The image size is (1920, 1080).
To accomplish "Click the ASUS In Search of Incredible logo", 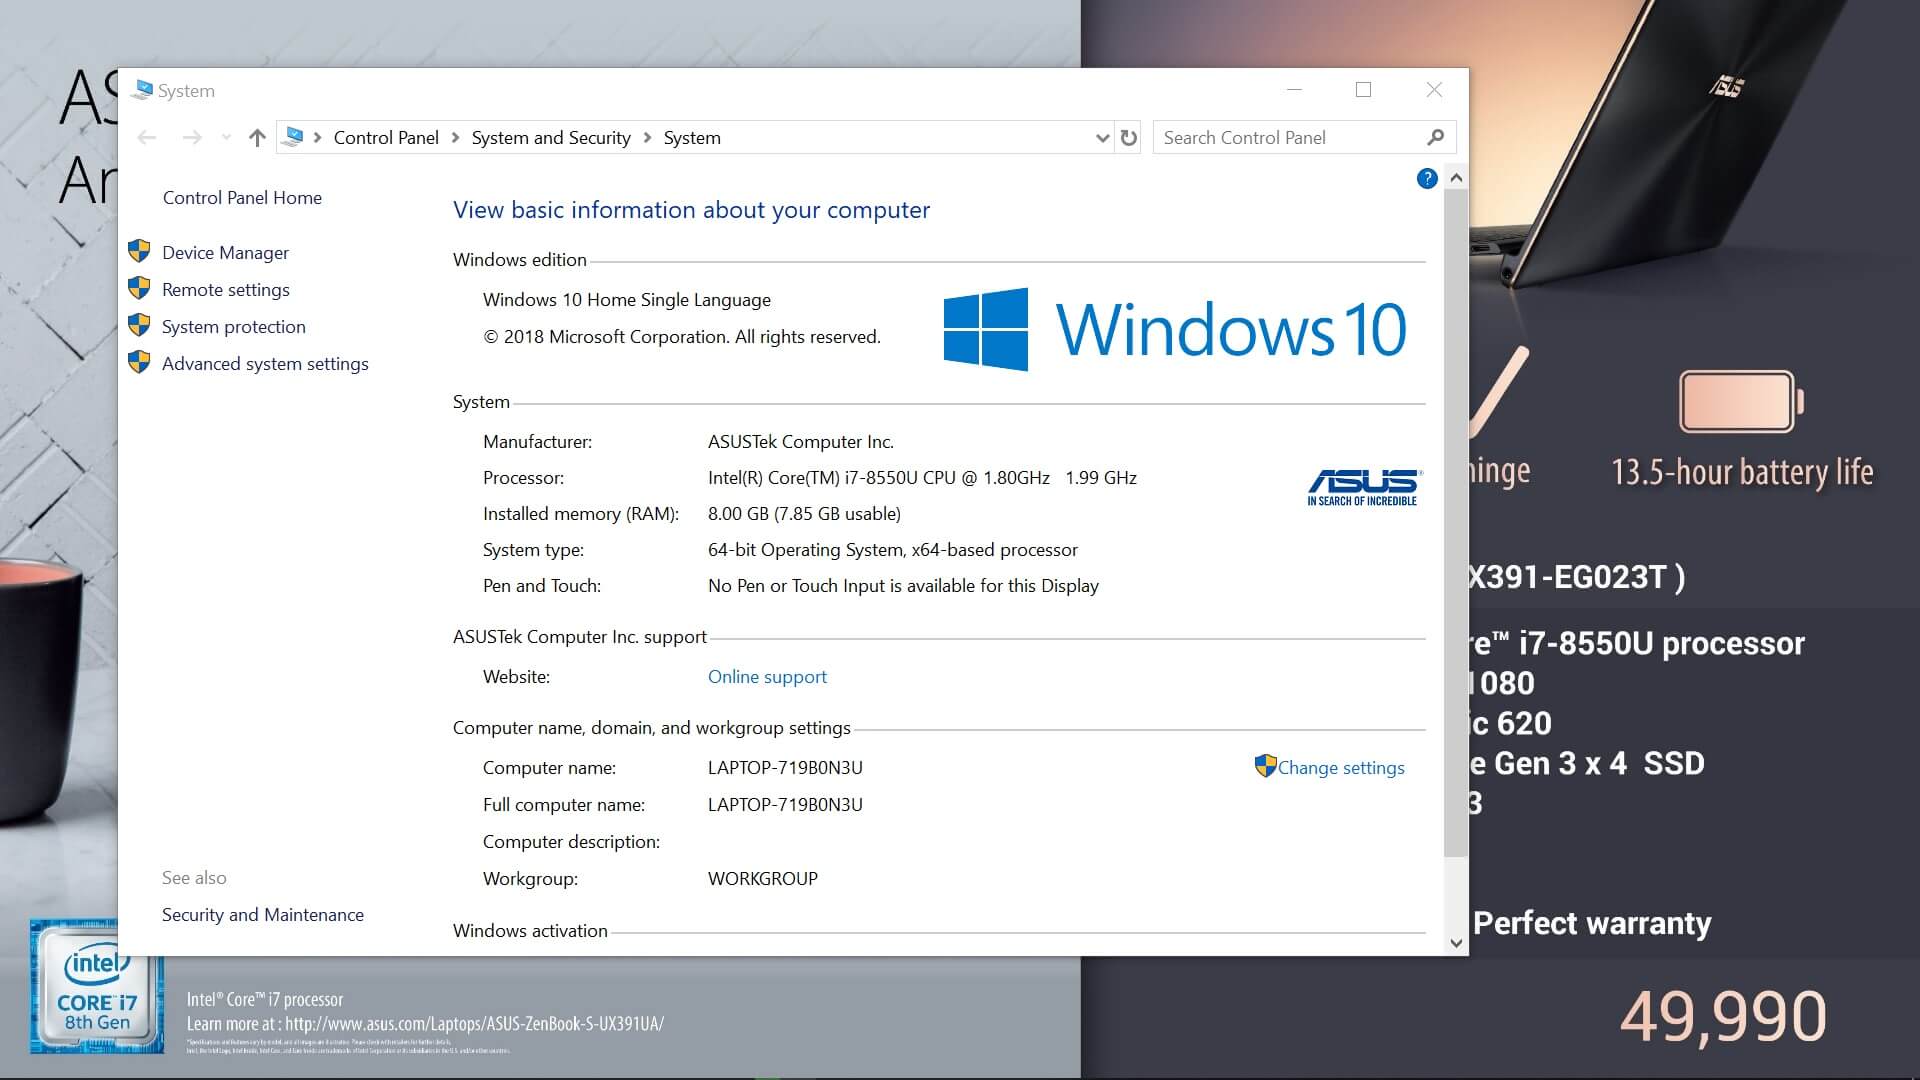I will coord(1364,487).
